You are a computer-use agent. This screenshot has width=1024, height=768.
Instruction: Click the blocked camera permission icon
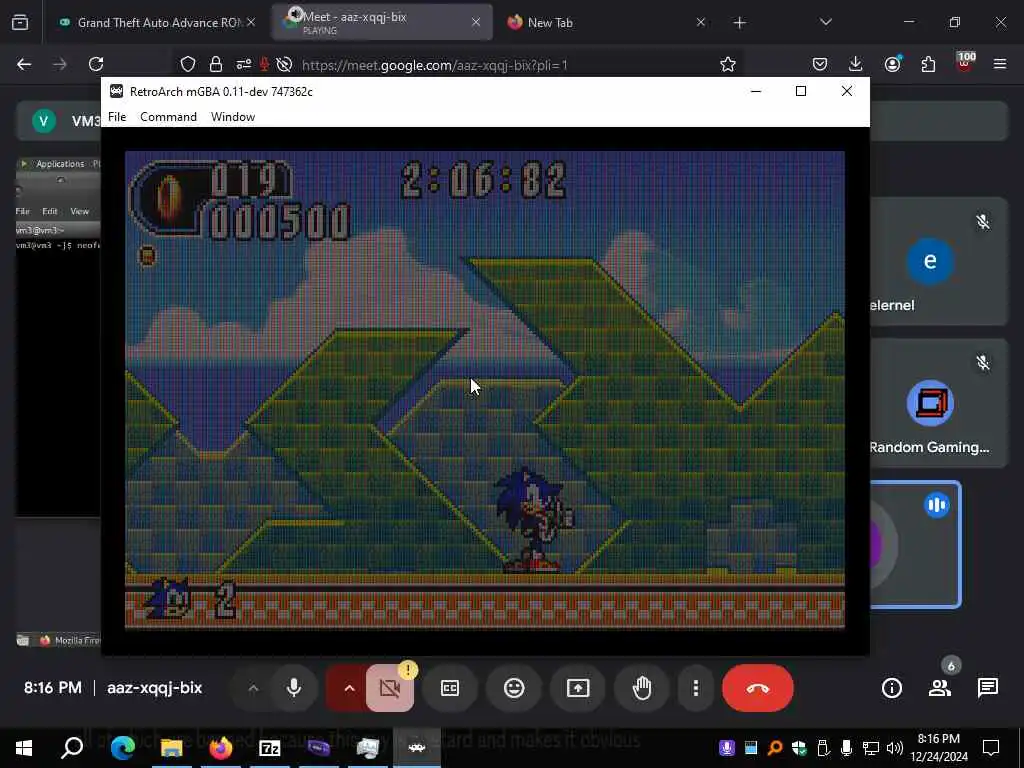(x=283, y=64)
